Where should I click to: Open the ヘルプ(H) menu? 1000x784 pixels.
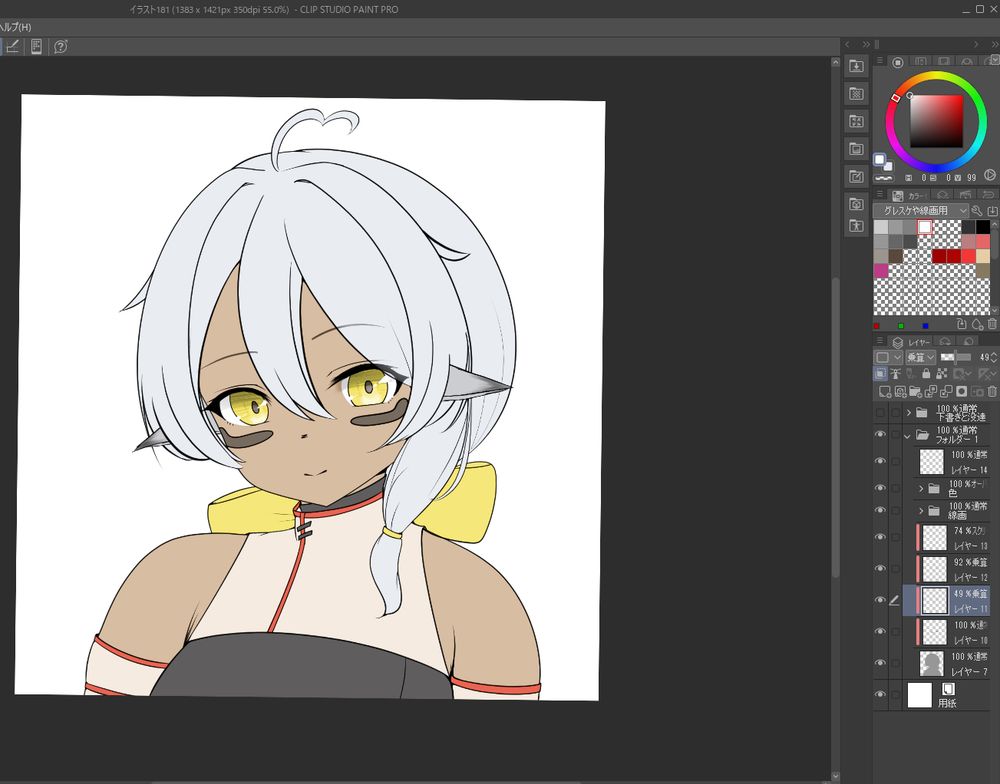(15, 27)
